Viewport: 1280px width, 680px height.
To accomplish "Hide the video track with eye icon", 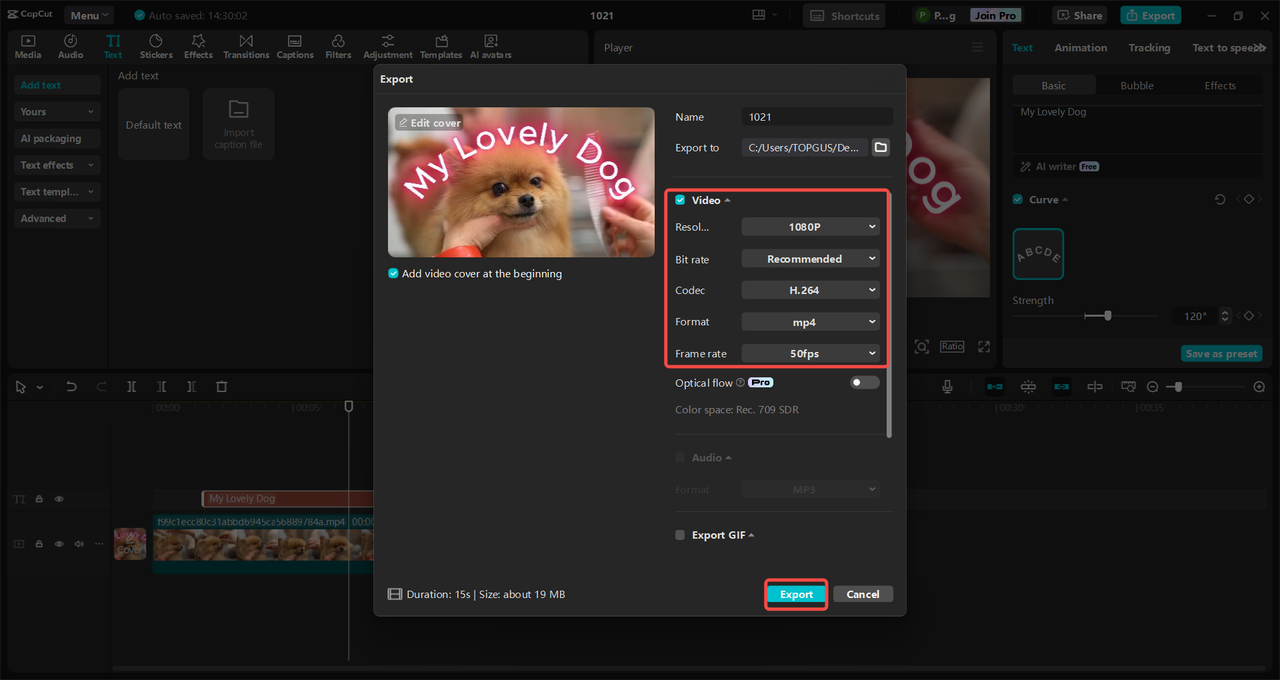I will (x=59, y=544).
